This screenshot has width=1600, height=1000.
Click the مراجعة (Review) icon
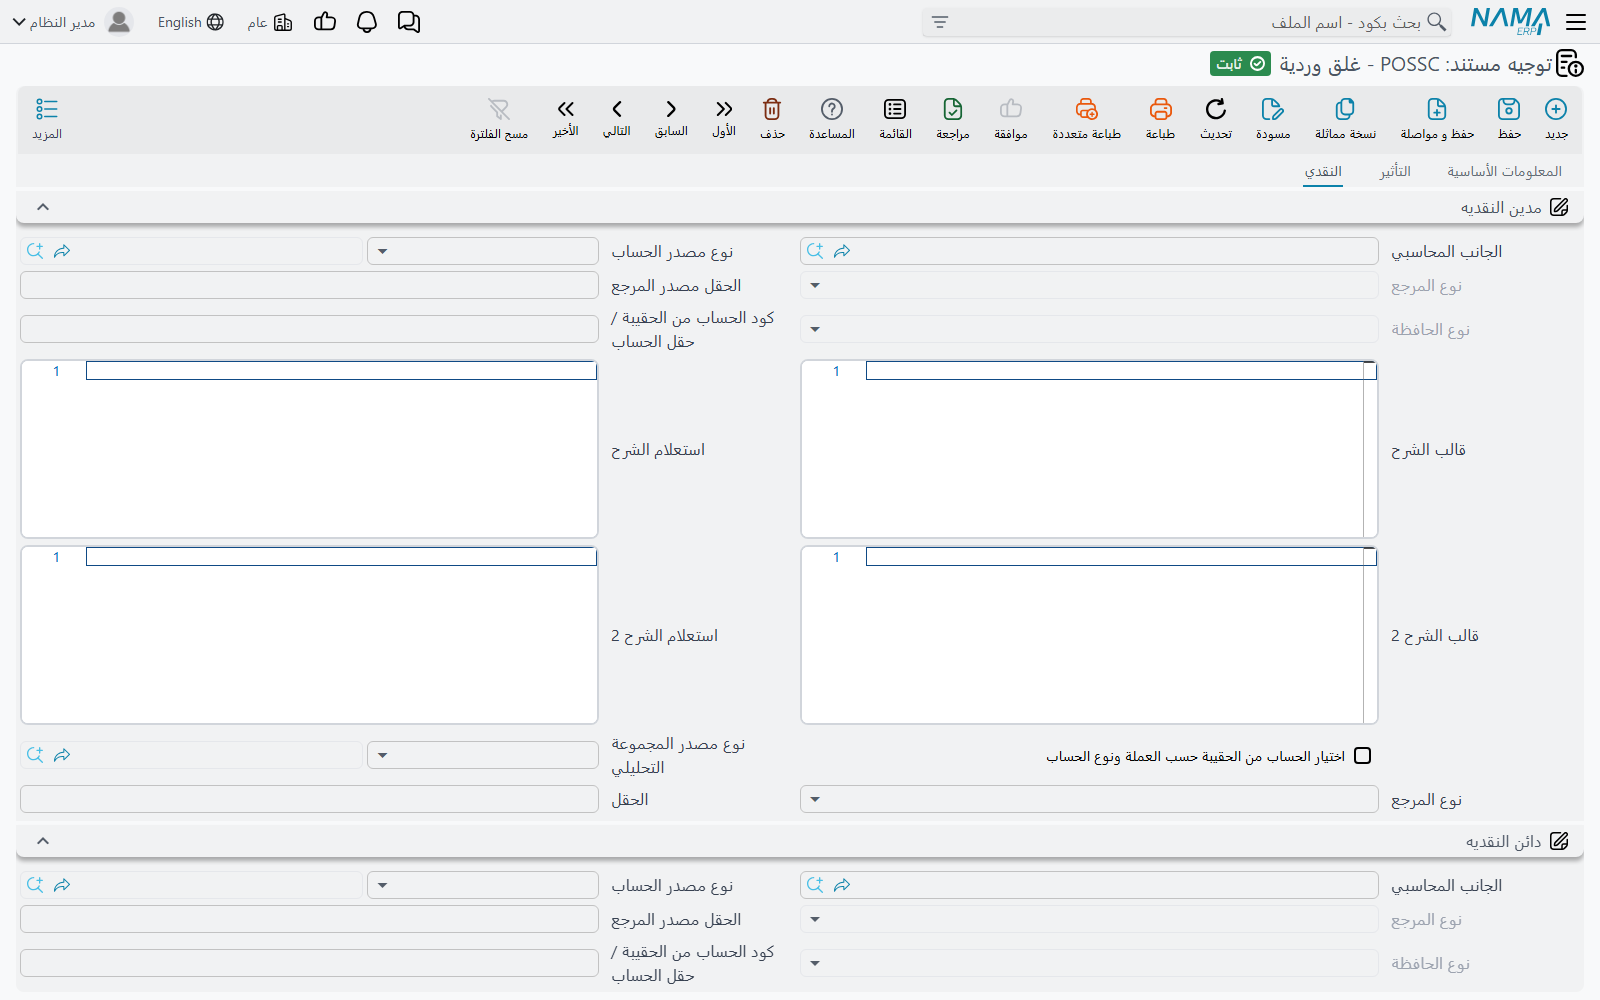(953, 109)
